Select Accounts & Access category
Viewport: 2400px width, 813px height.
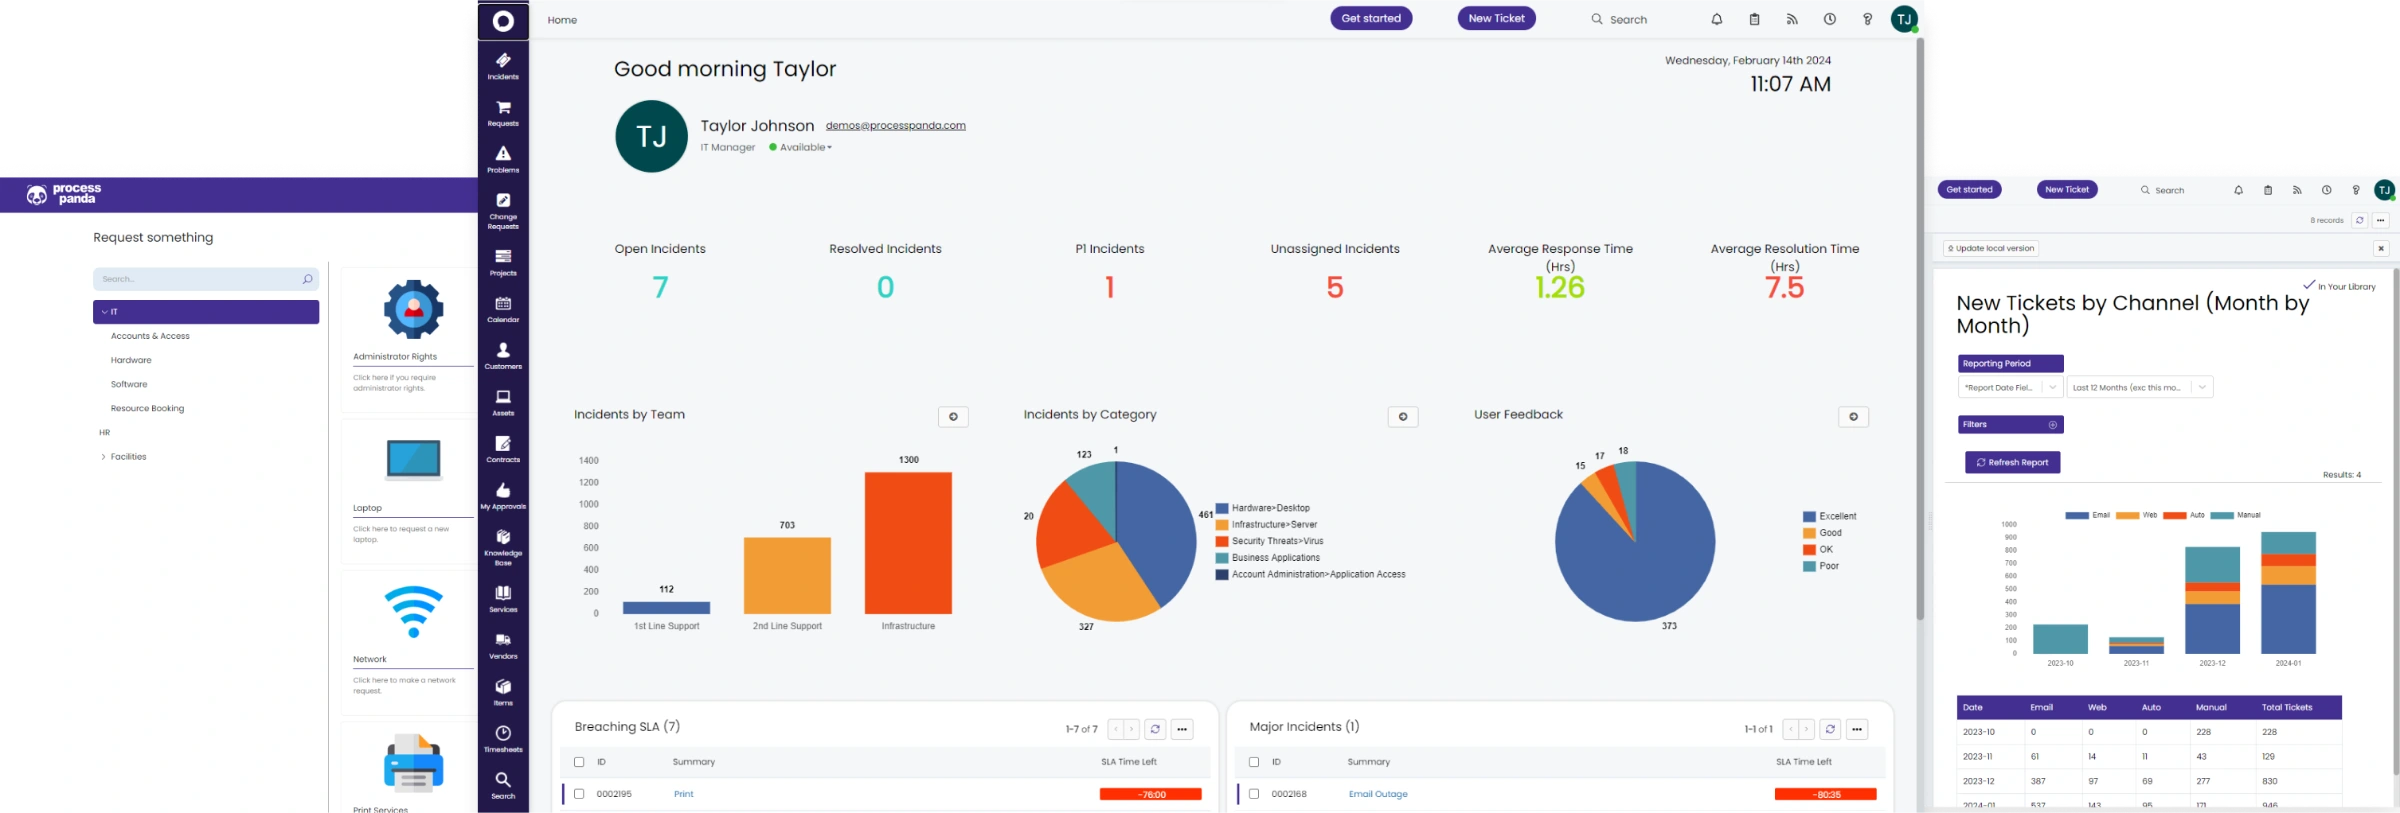point(150,336)
